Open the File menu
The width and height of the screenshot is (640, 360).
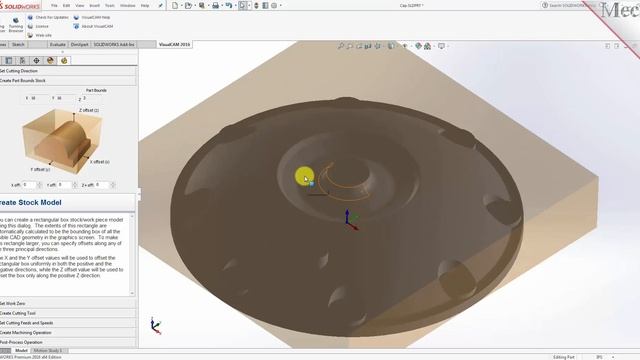pyautogui.click(x=54, y=6)
